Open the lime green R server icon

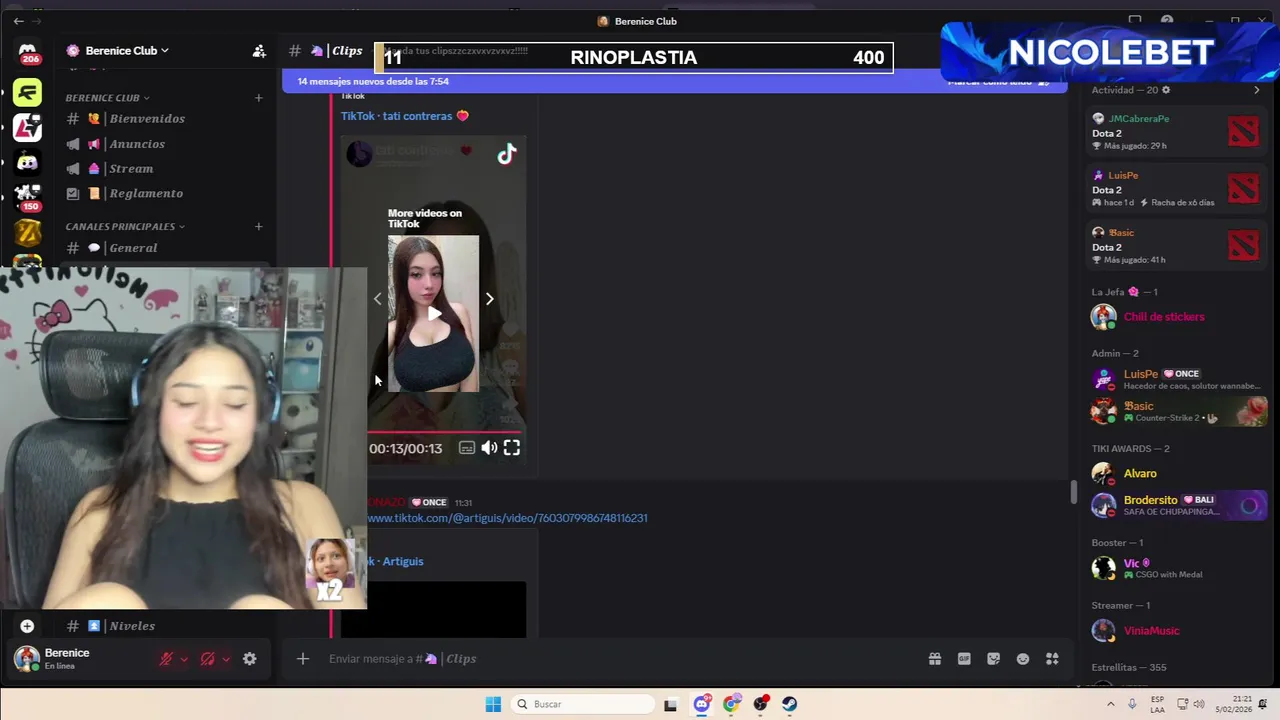click(28, 93)
